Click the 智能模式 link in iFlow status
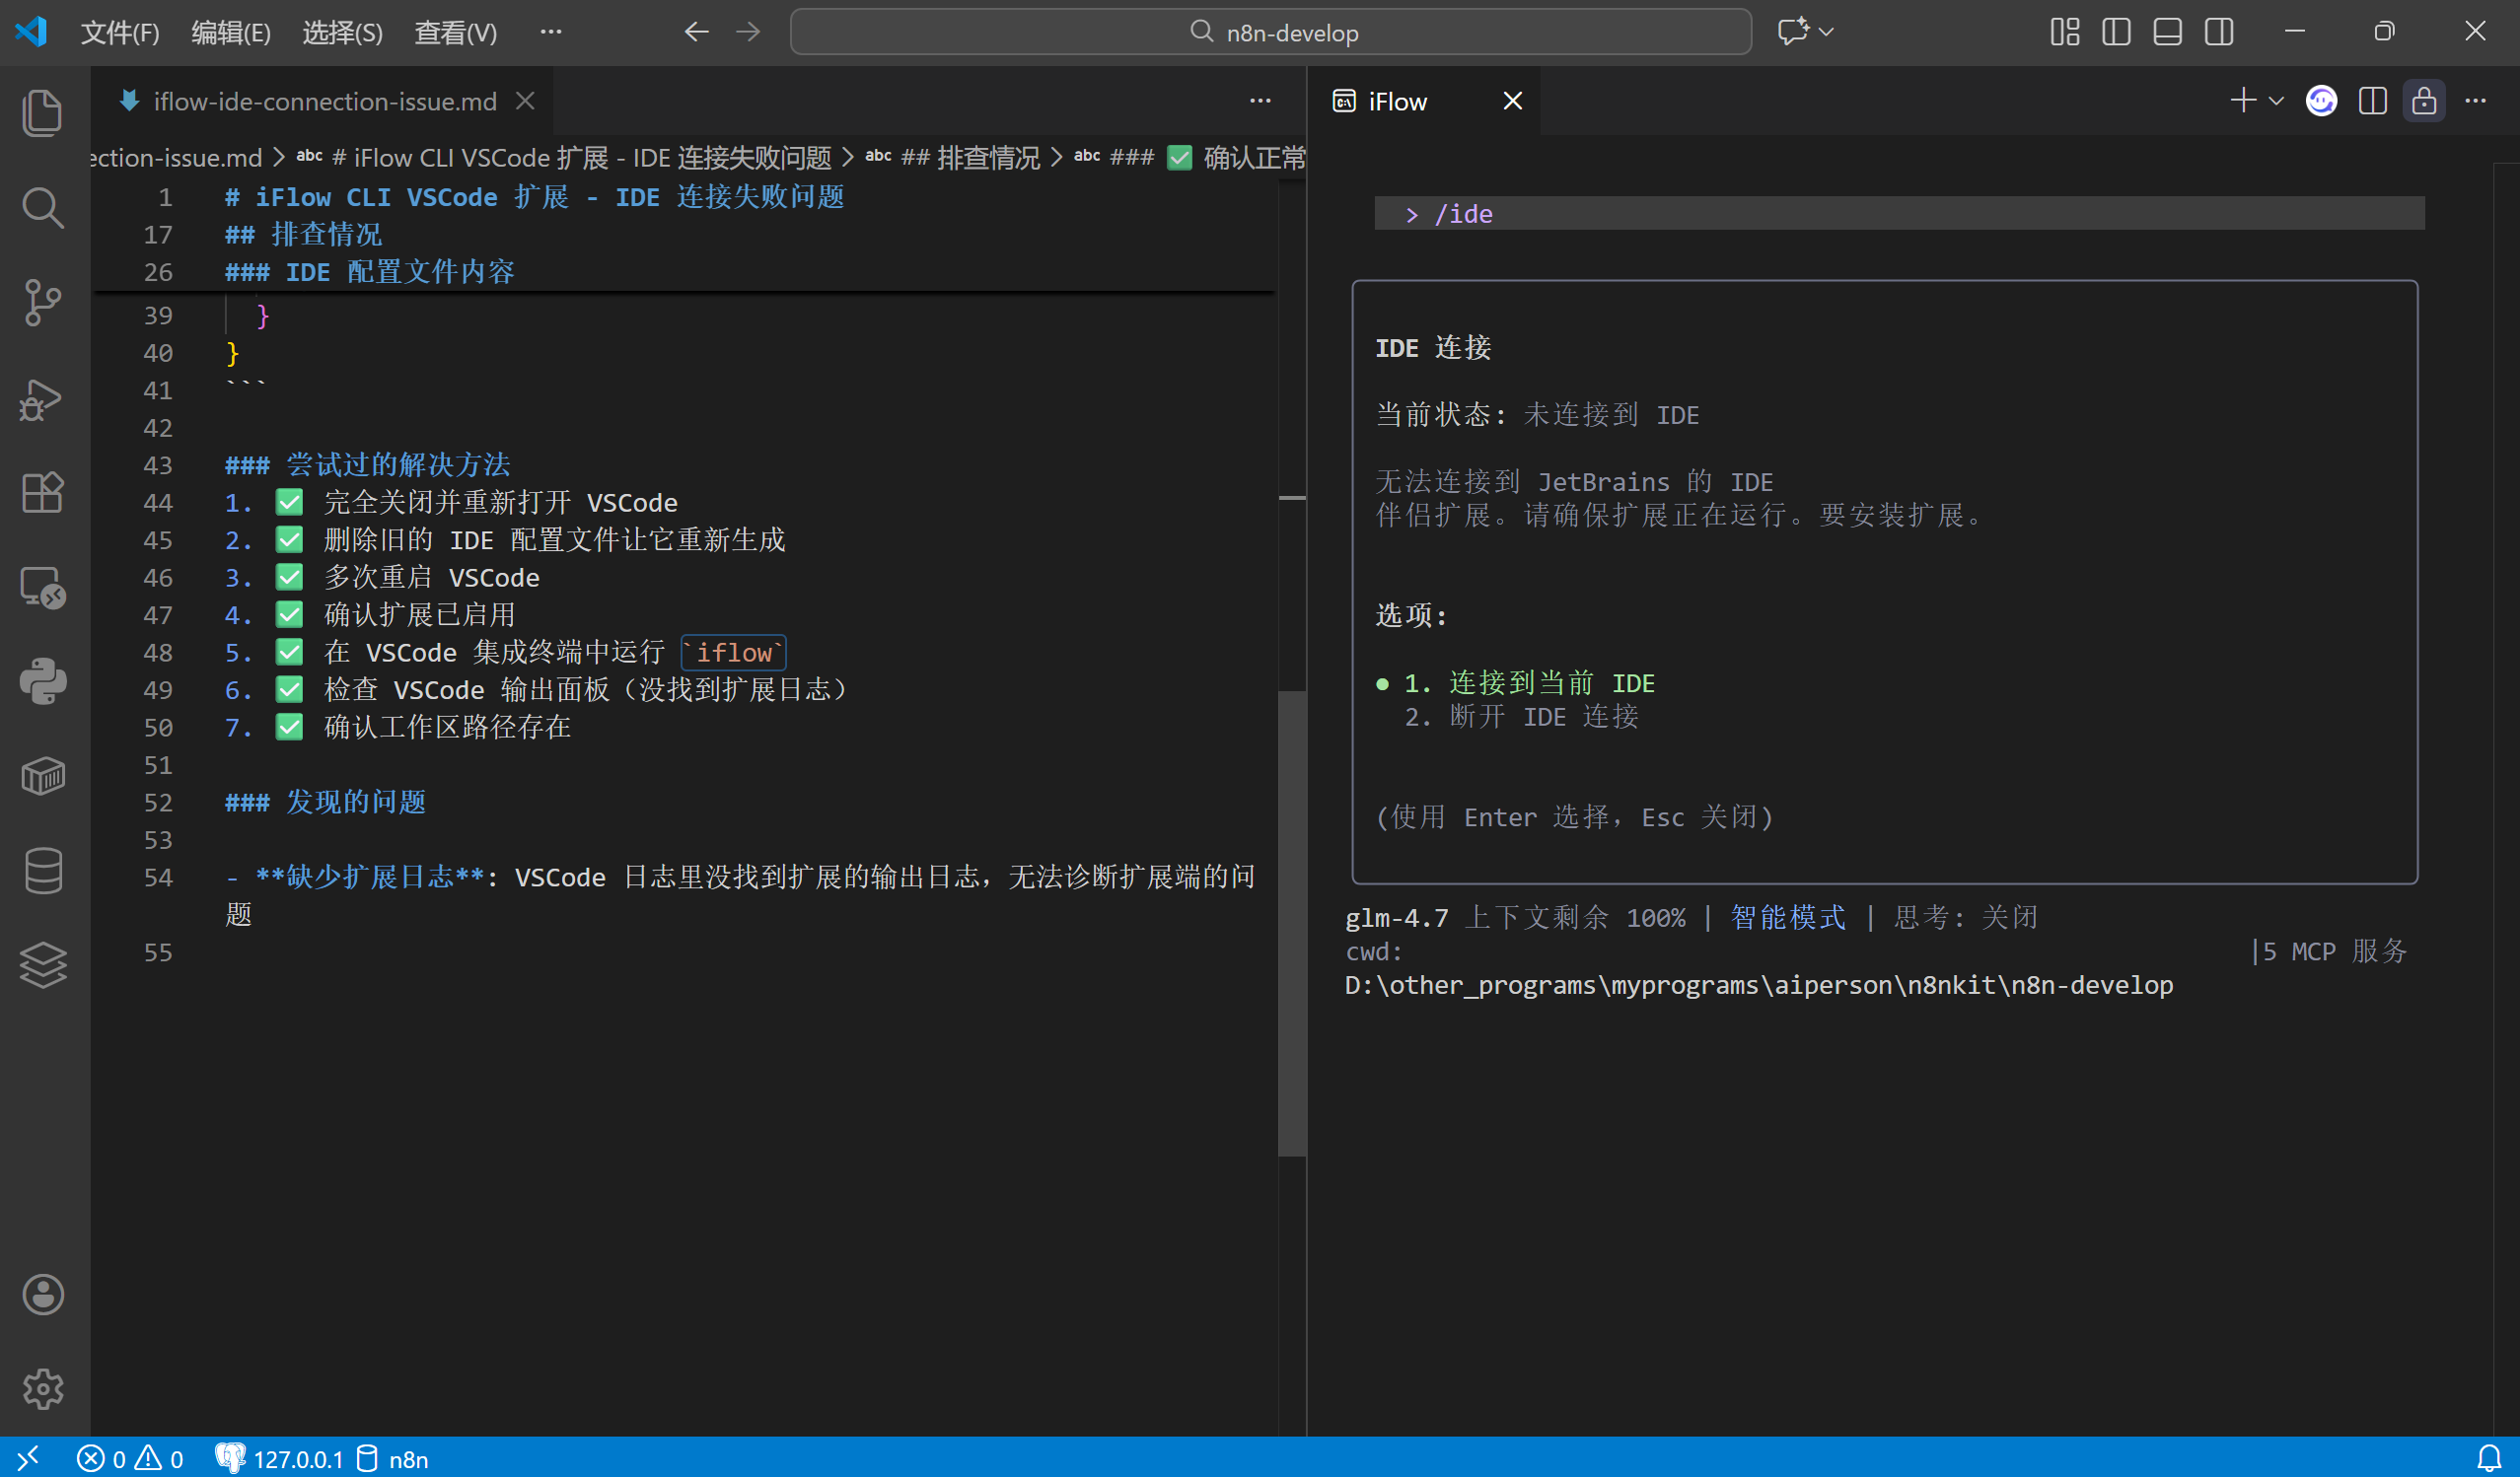The height and width of the screenshot is (1477, 2520). (x=1787, y=917)
